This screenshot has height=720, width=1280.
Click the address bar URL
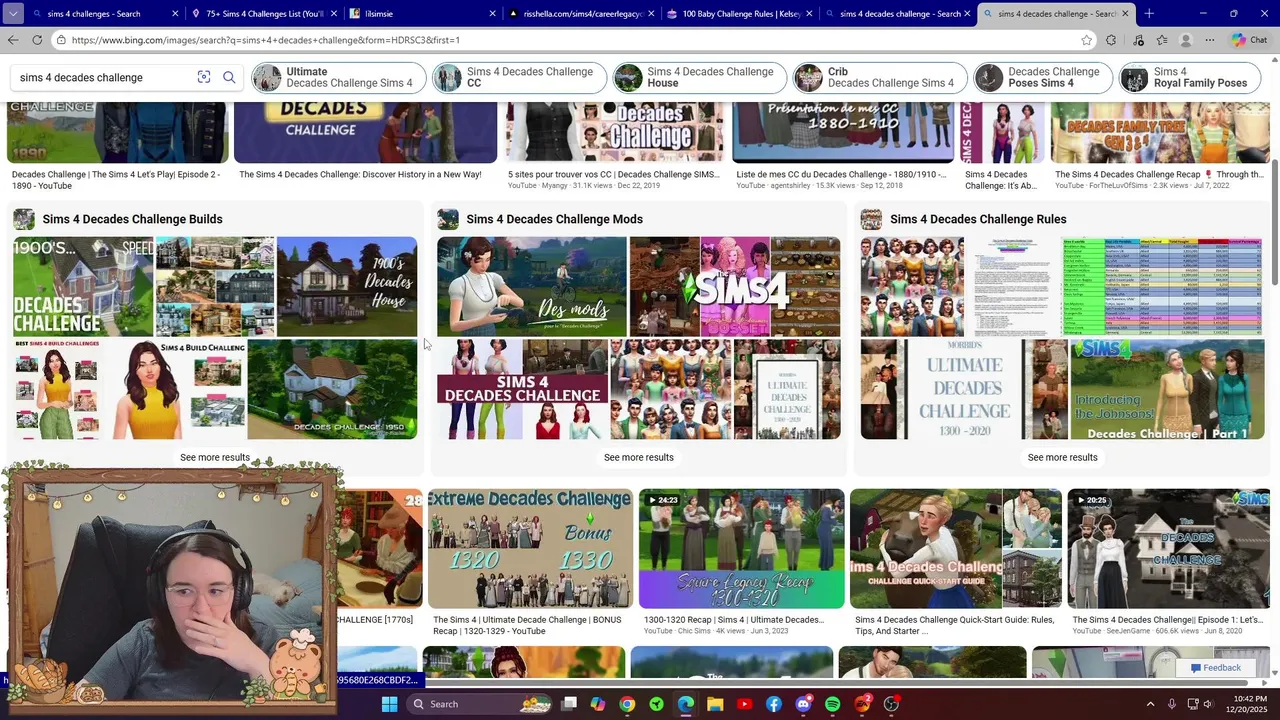coord(265,40)
